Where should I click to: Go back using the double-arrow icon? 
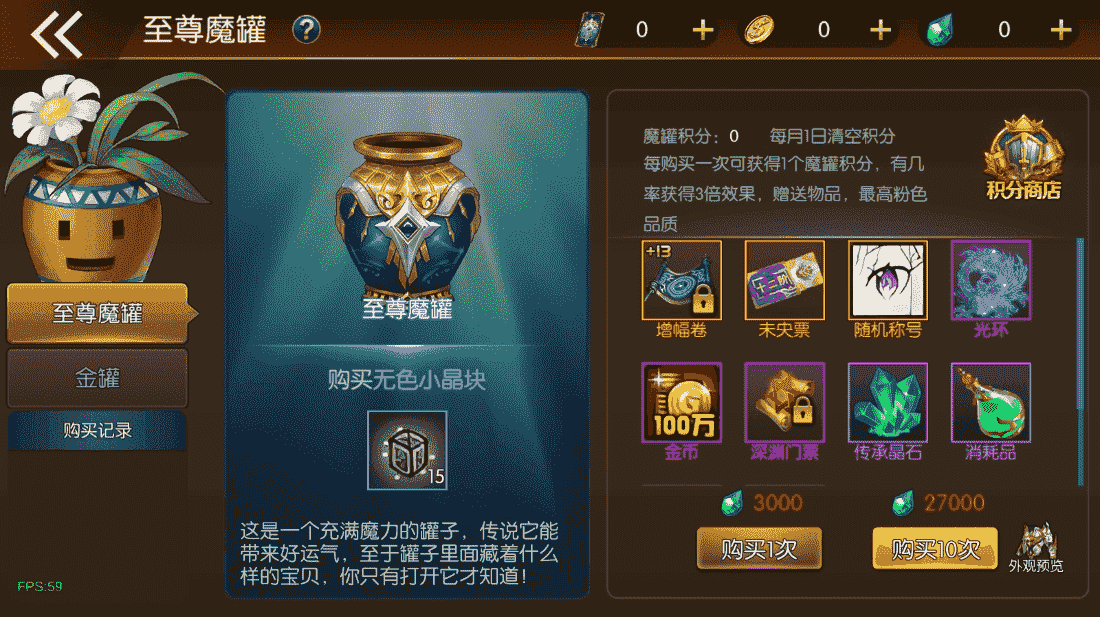point(56,34)
